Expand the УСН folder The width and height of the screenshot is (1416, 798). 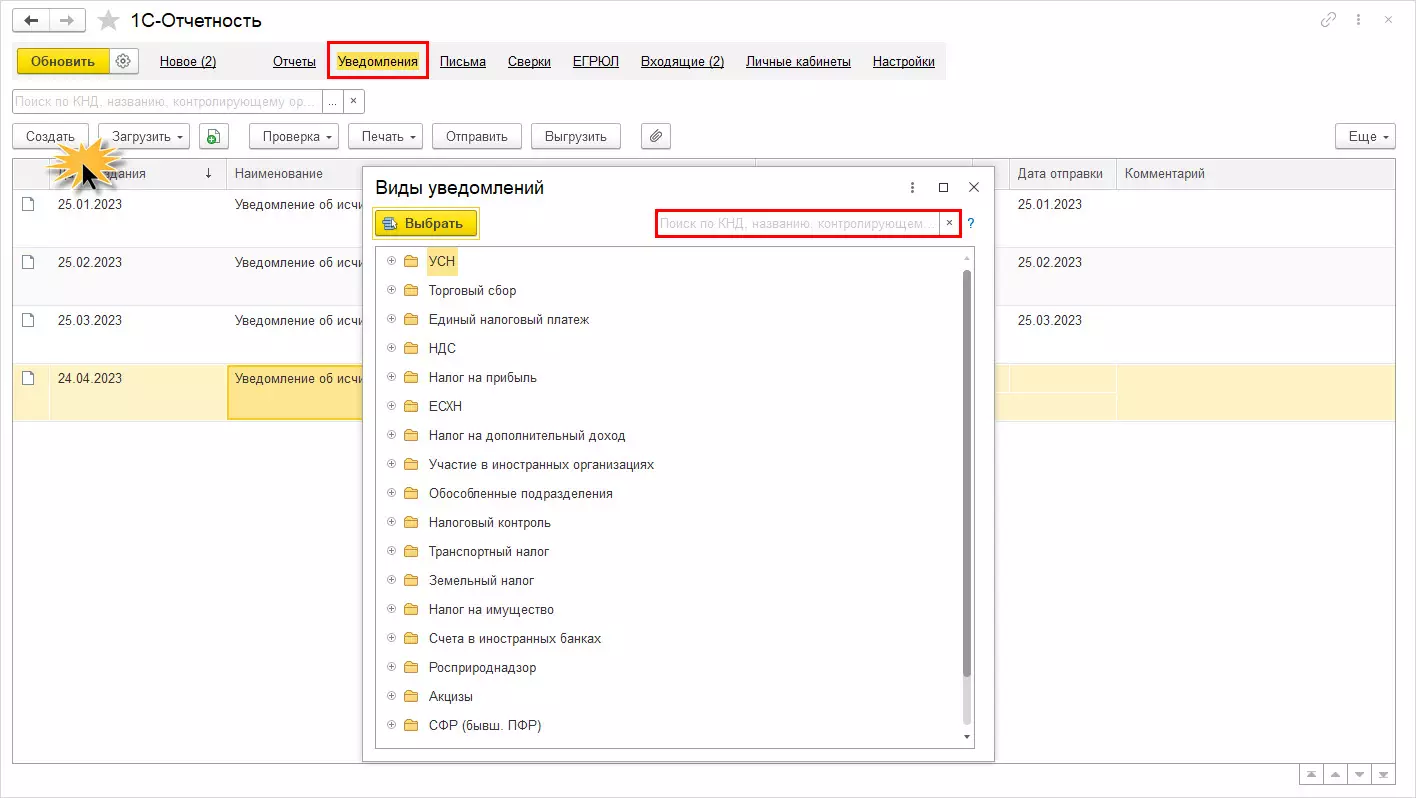point(391,261)
